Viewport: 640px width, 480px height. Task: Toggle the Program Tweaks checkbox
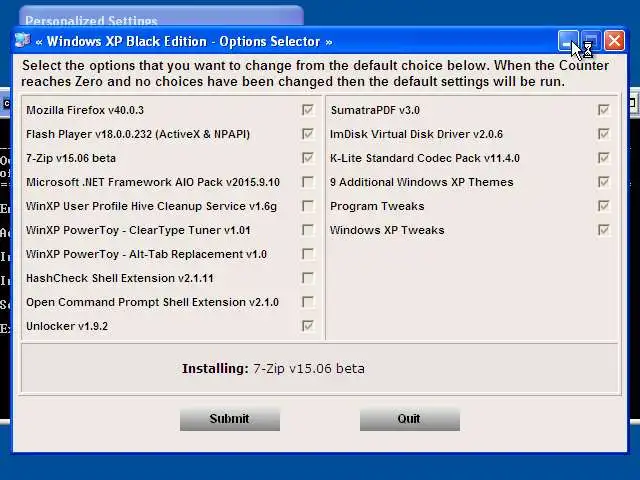pyautogui.click(x=604, y=206)
